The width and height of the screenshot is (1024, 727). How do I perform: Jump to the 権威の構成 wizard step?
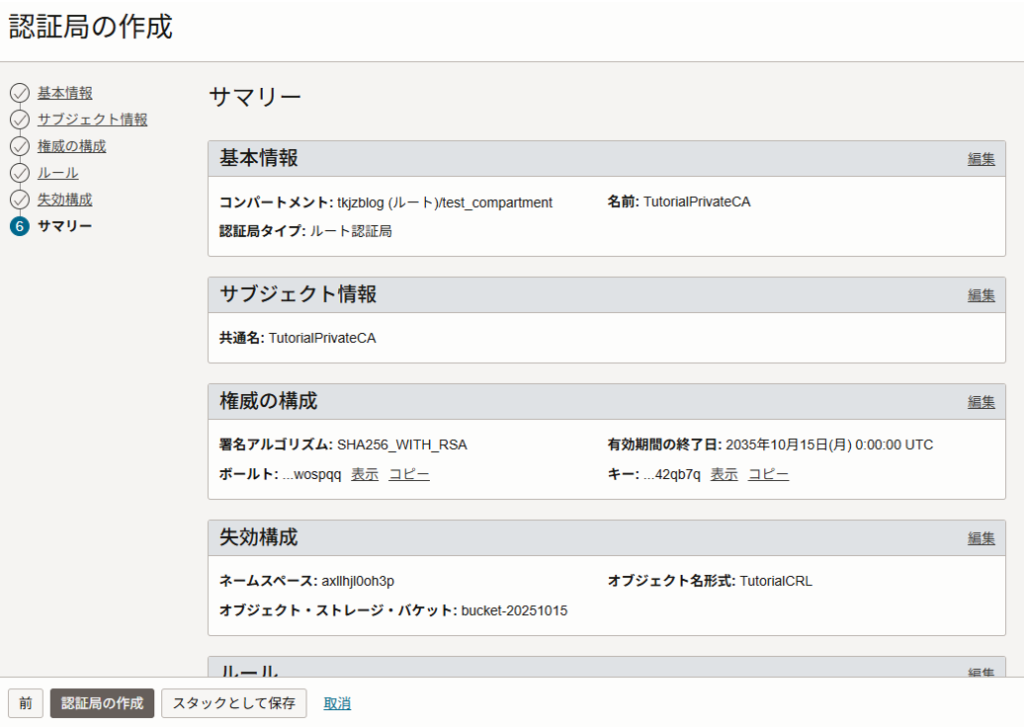pos(71,146)
